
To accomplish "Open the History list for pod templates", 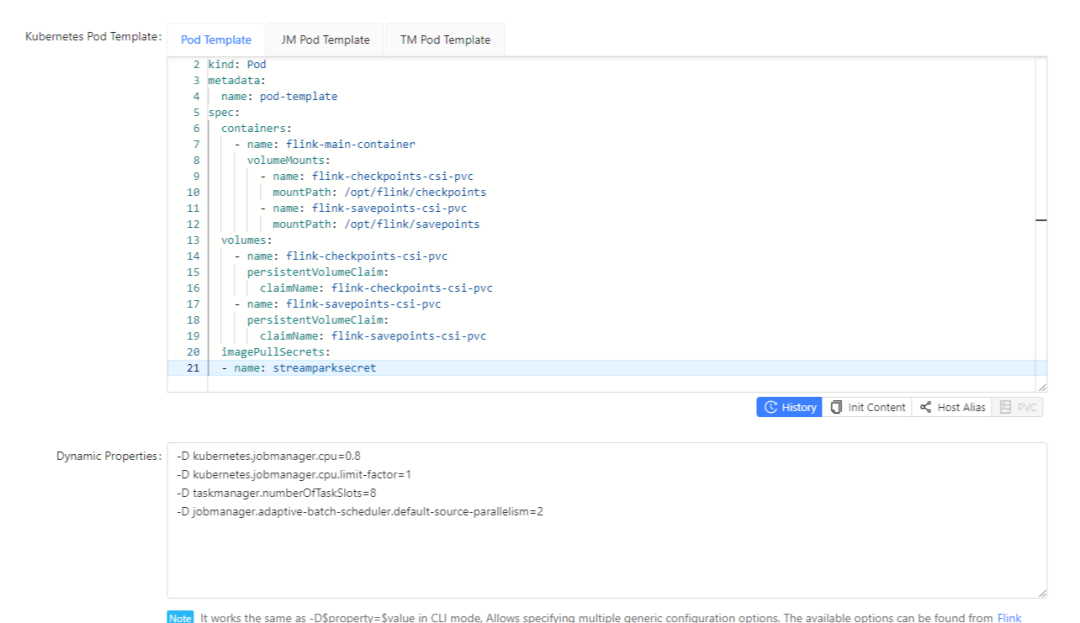I will click(789, 407).
